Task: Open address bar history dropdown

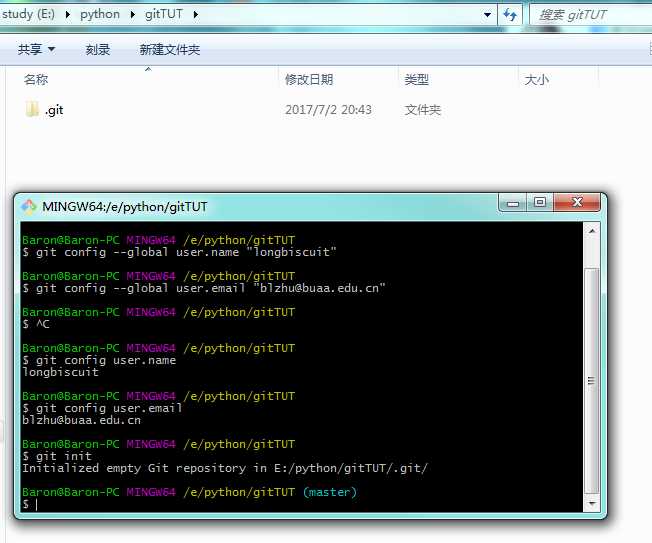Action: pyautogui.click(x=487, y=15)
